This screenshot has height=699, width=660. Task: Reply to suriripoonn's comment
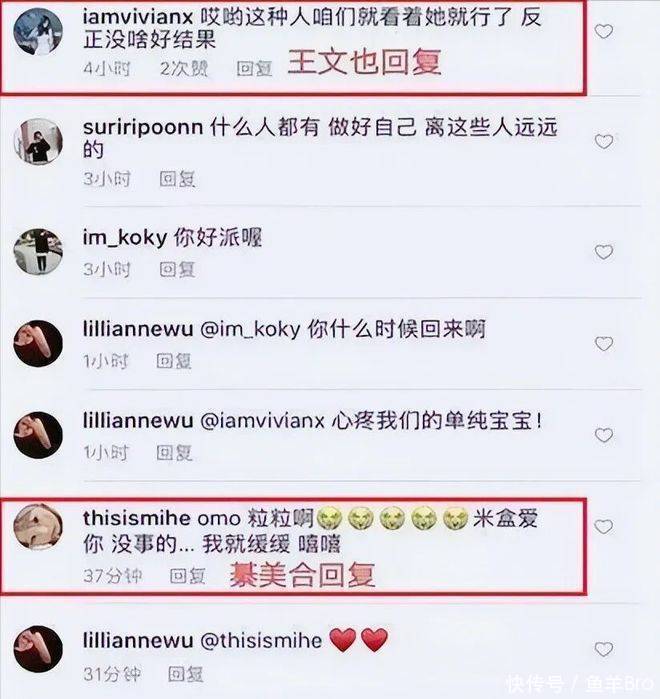tap(177, 179)
